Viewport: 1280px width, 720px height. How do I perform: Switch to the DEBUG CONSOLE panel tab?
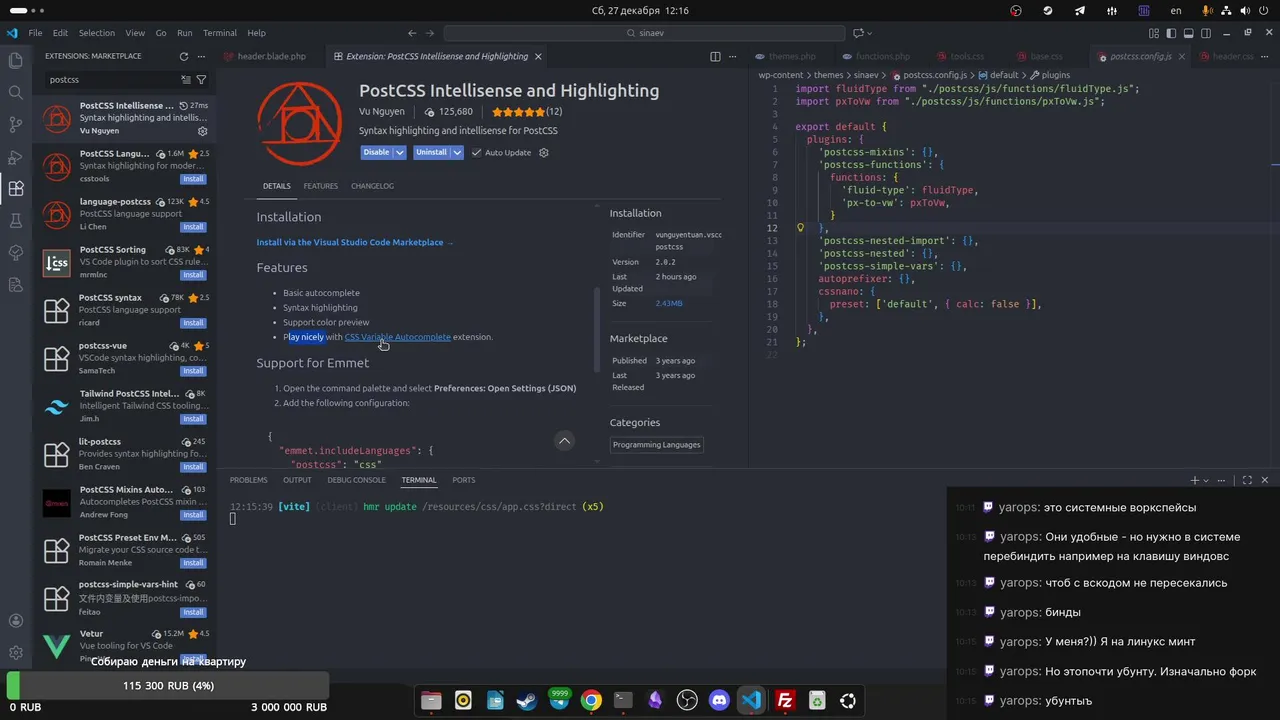pyautogui.click(x=356, y=480)
